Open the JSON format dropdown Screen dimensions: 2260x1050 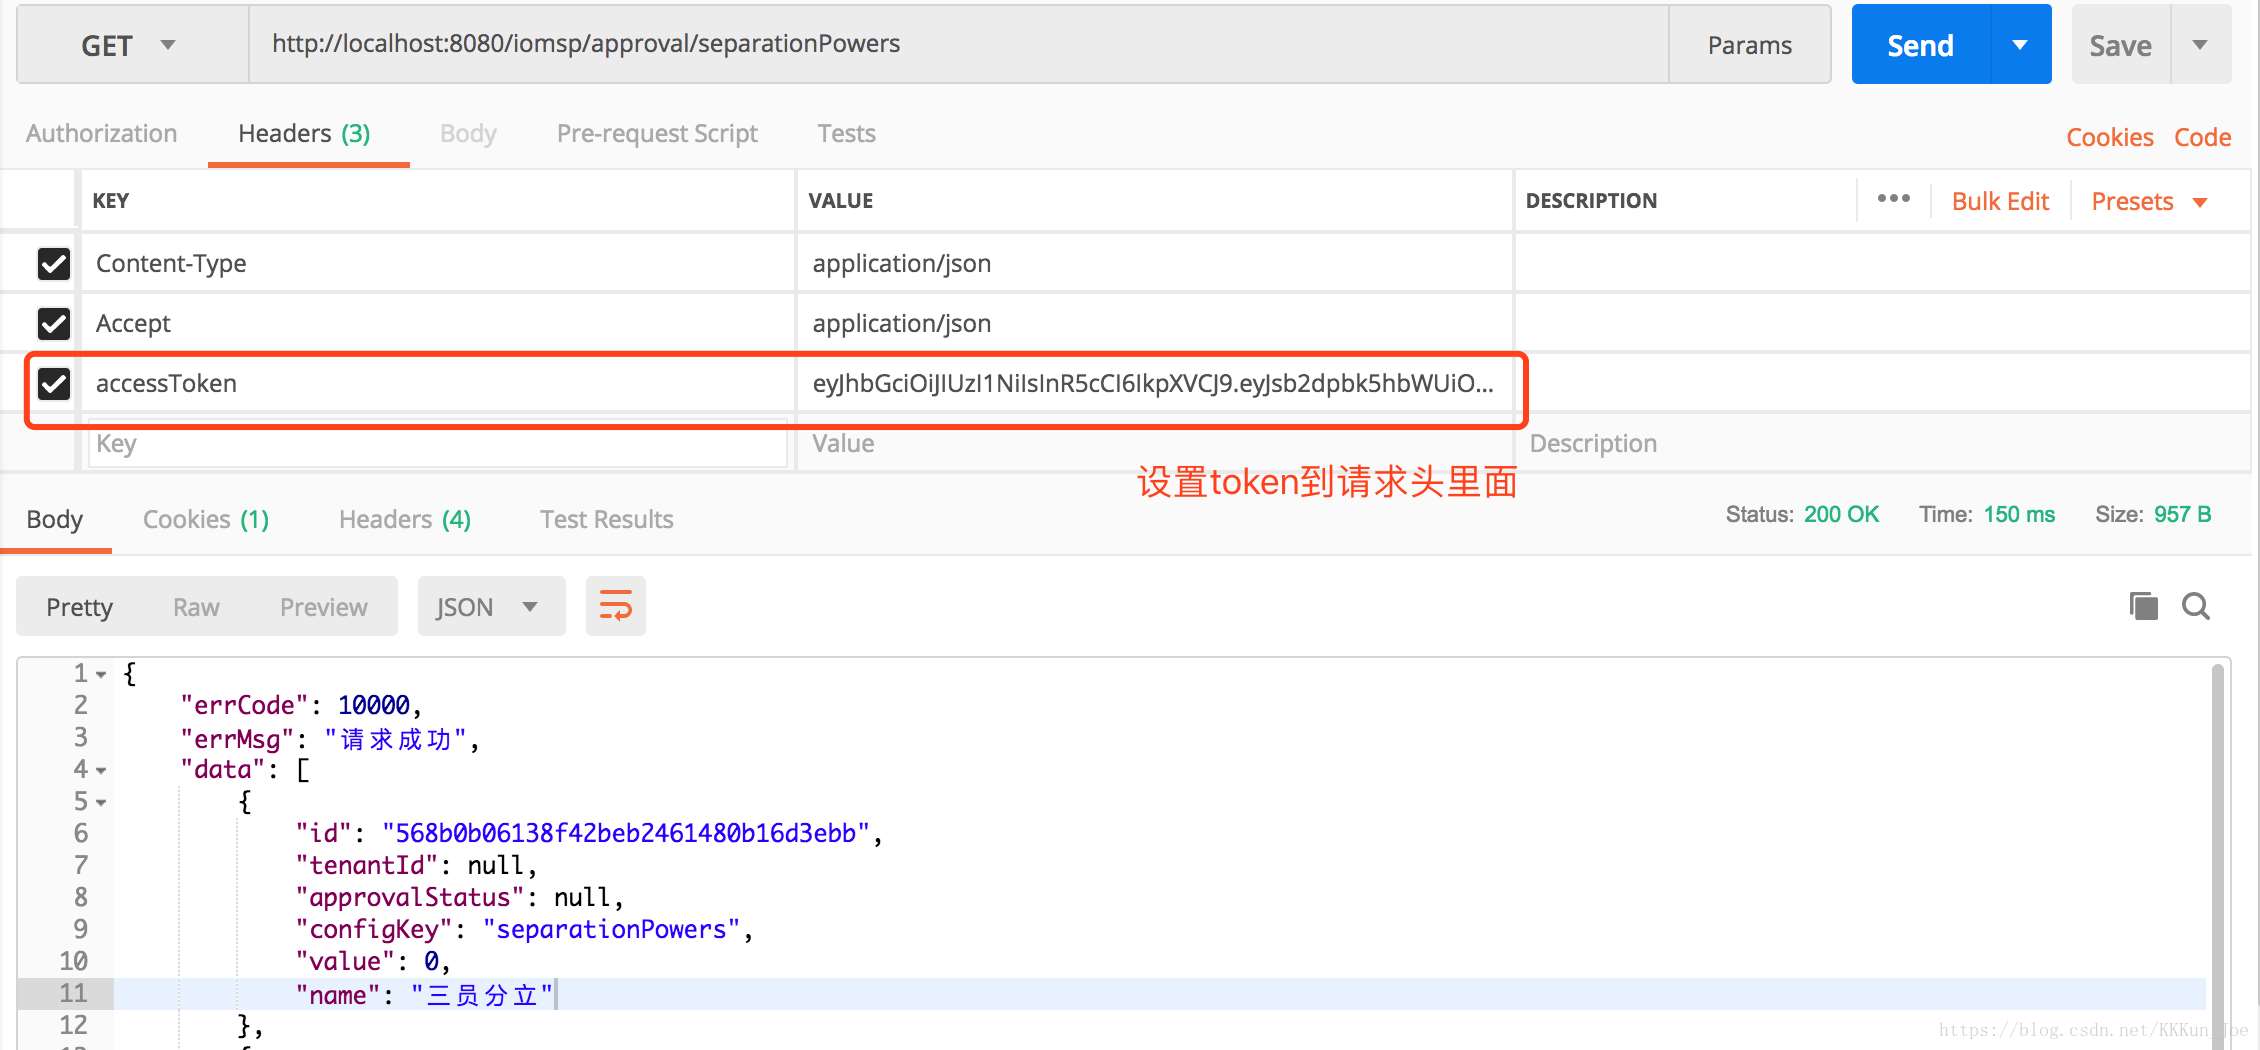pyautogui.click(x=491, y=606)
